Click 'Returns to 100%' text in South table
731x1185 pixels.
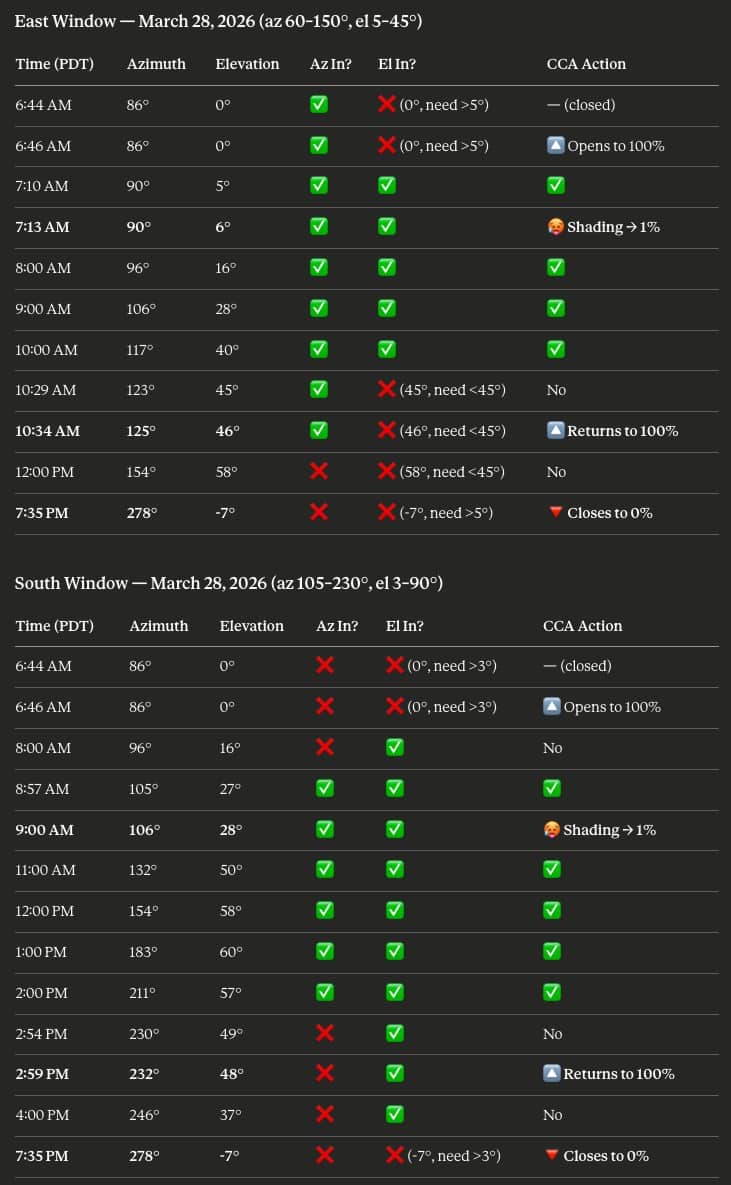click(619, 1074)
